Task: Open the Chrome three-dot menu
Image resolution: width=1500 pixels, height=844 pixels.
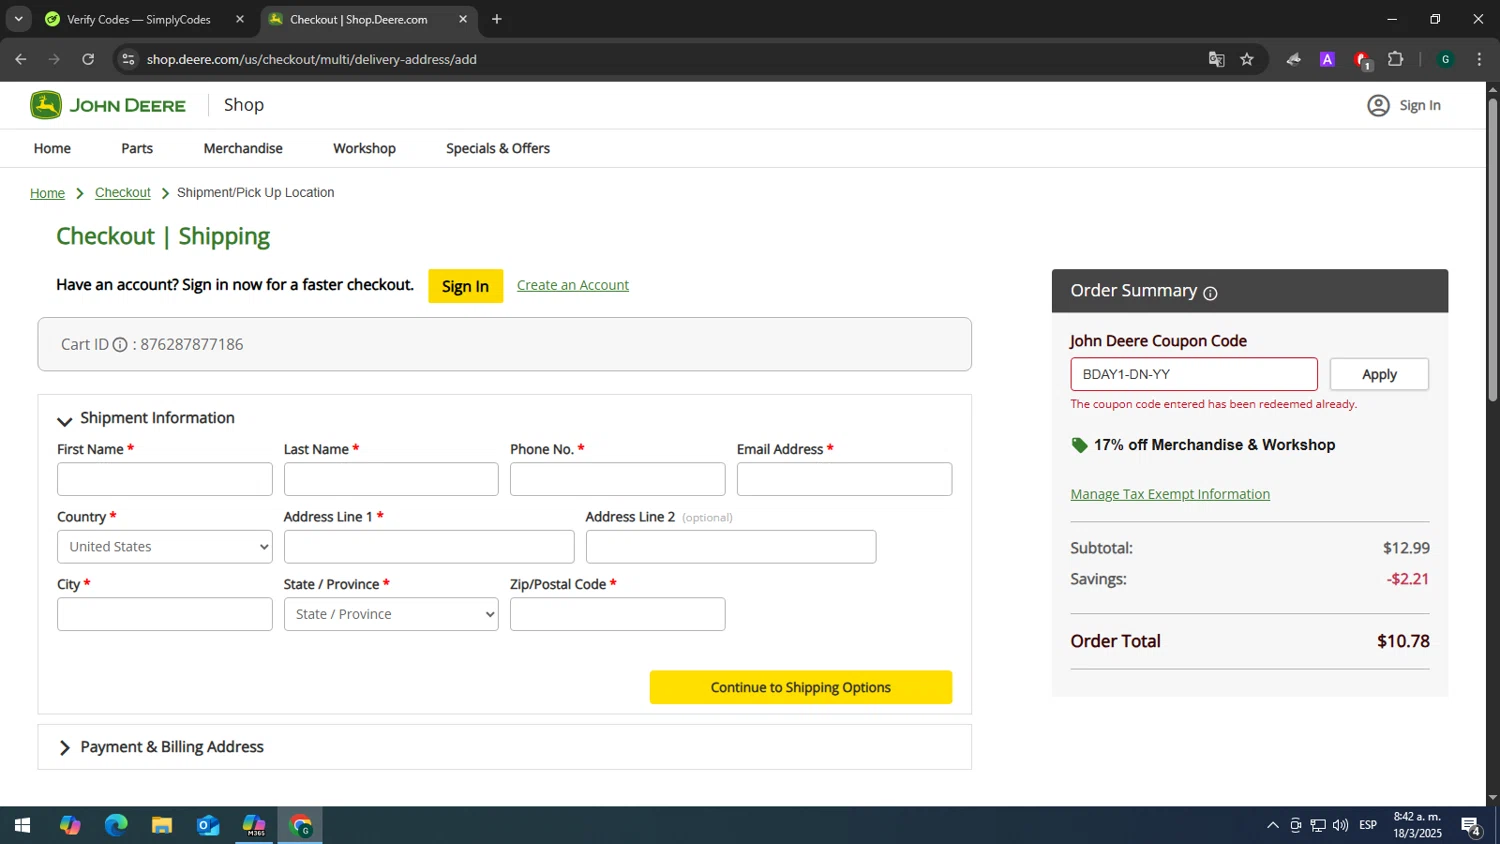Action: [x=1479, y=59]
